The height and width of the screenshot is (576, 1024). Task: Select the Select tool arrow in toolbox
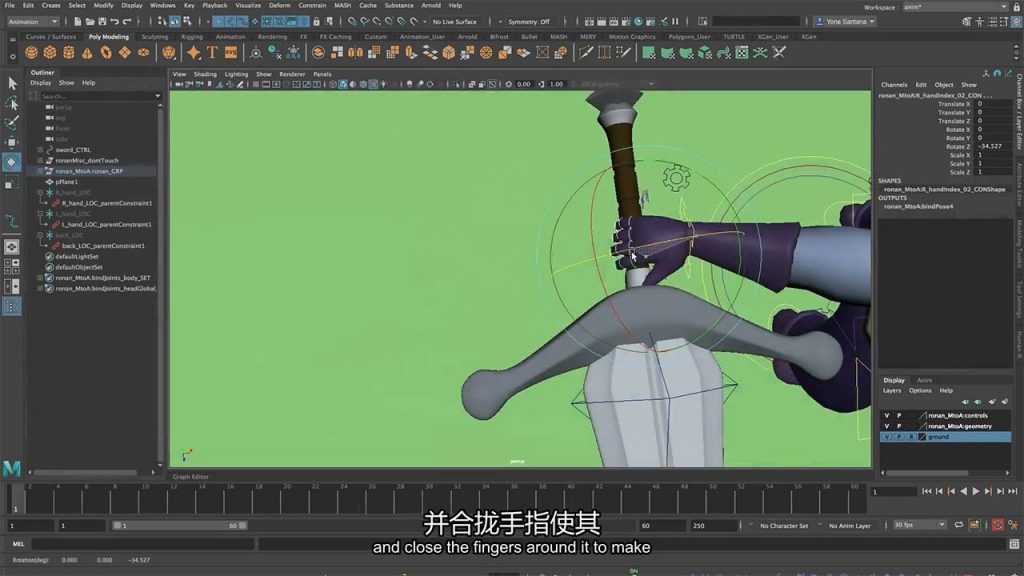pos(12,84)
